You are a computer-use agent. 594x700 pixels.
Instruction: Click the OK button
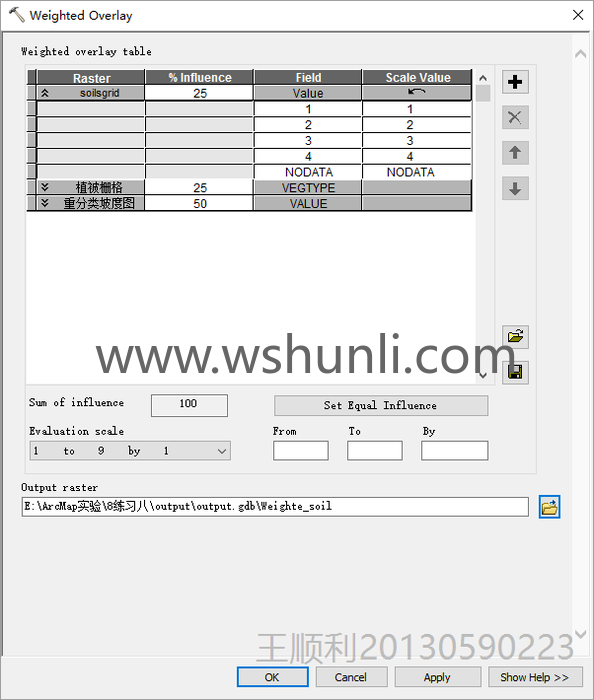[x=272, y=677]
